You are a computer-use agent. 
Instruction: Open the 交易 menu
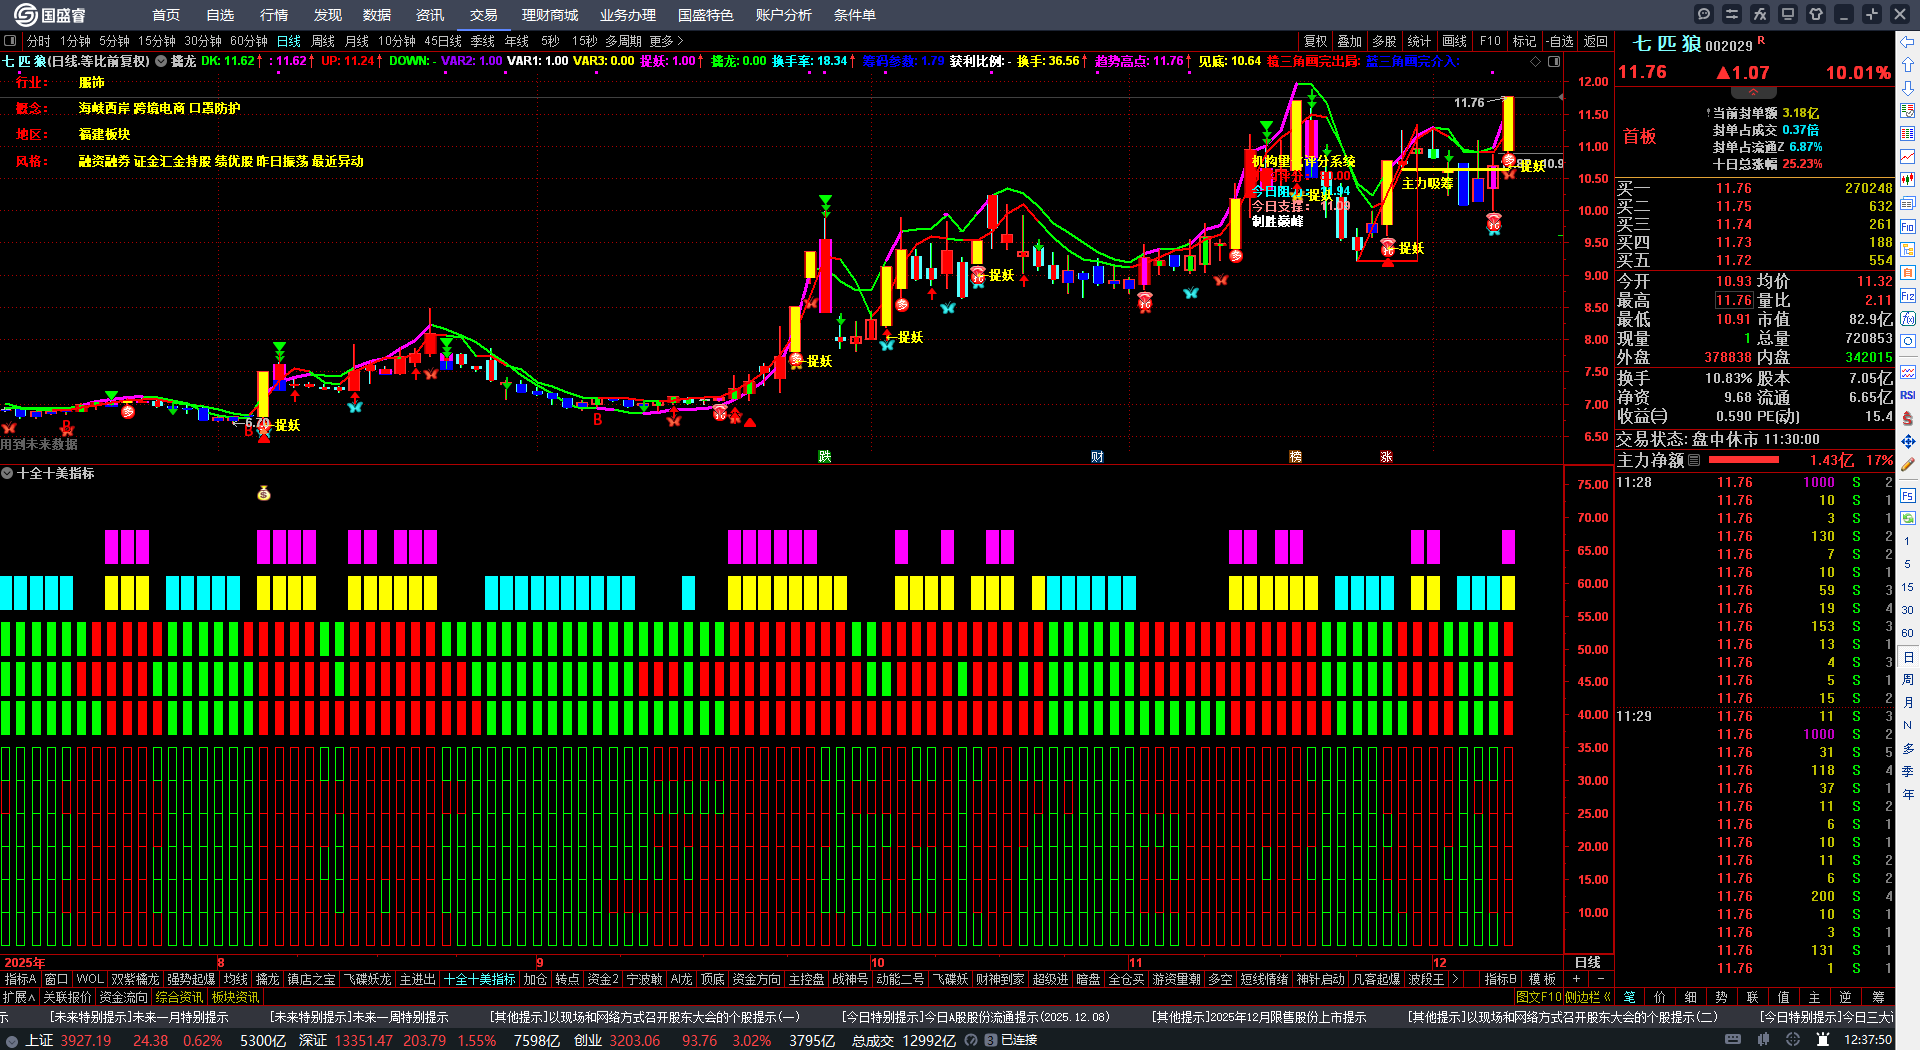(x=483, y=15)
